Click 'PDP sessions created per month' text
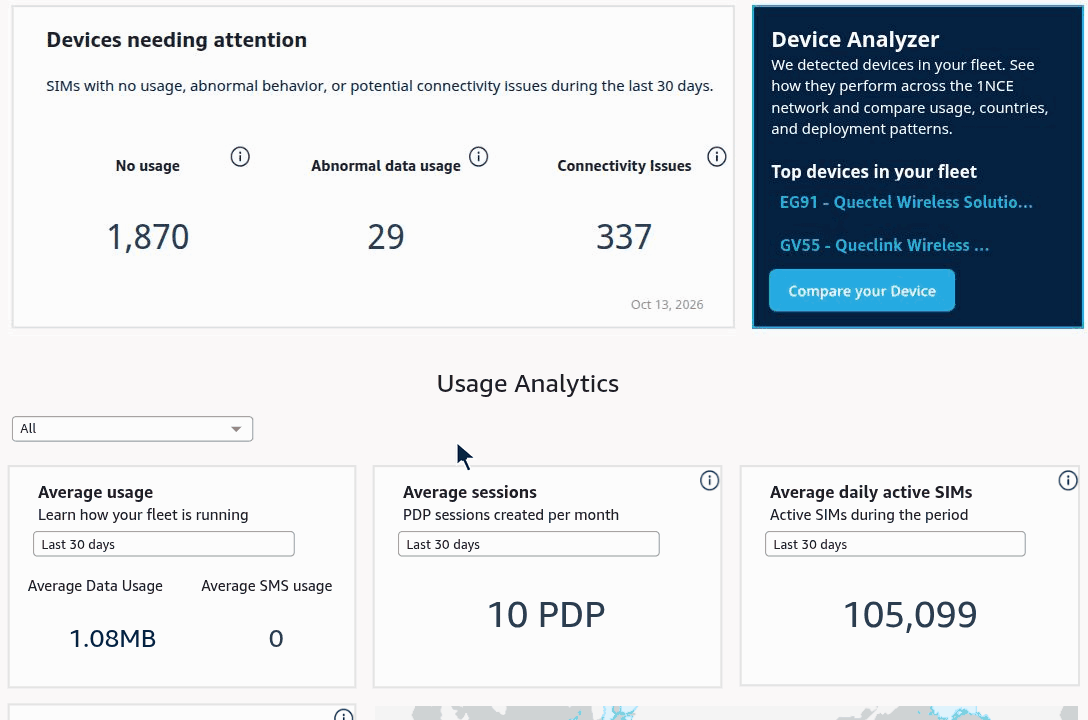The width and height of the screenshot is (1088, 720). click(x=511, y=515)
